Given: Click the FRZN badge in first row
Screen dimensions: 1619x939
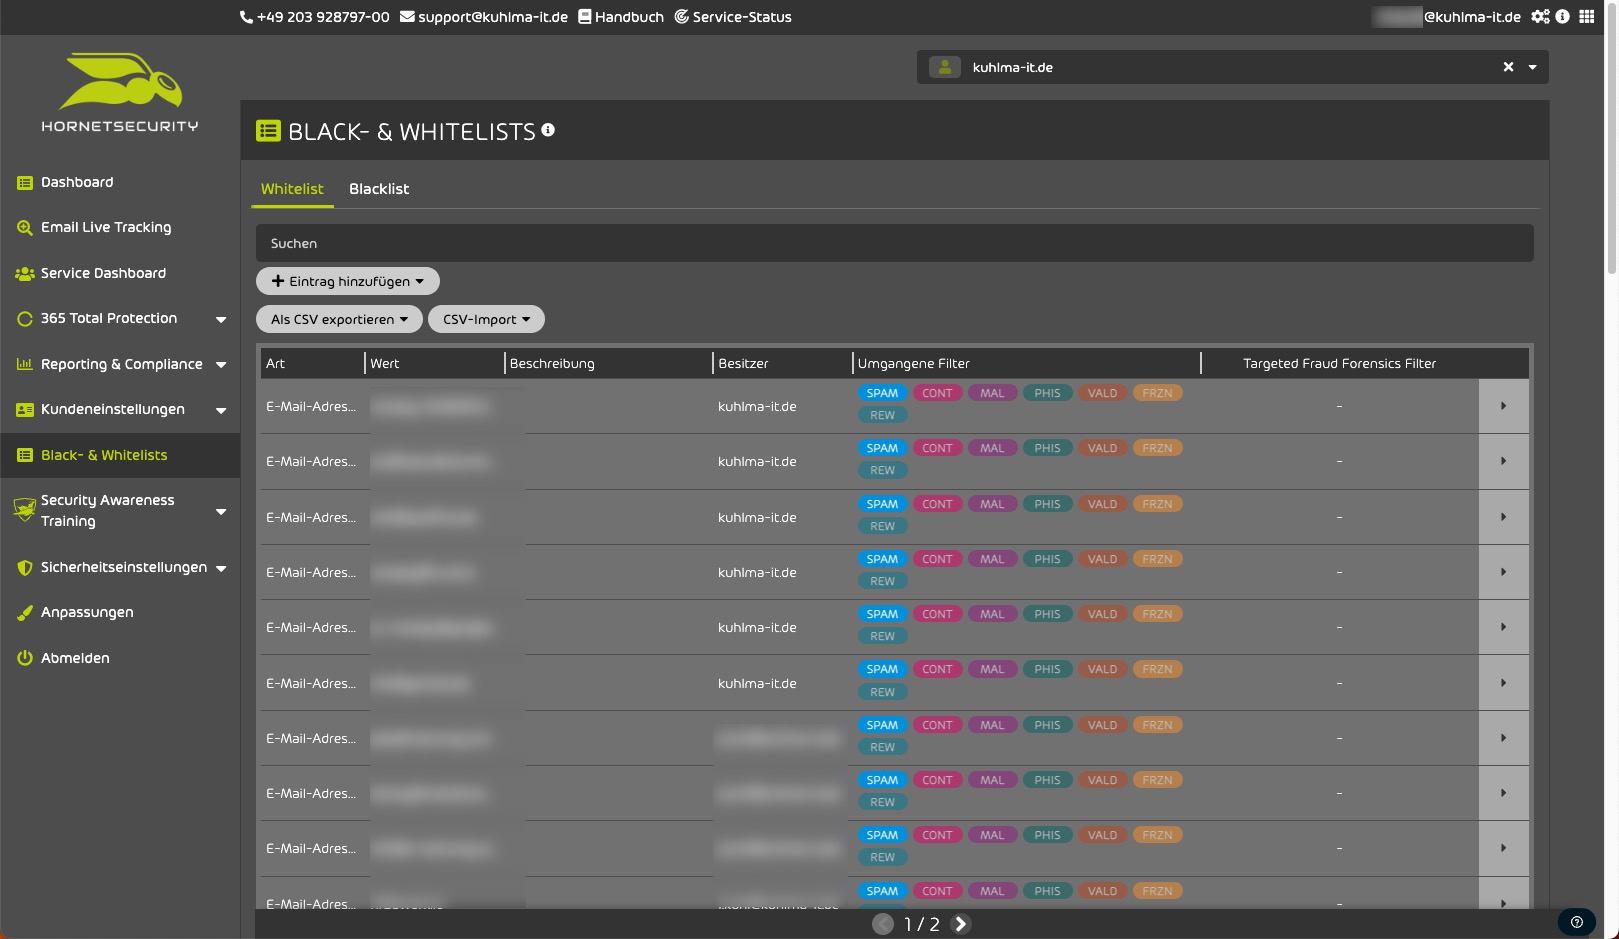Looking at the screenshot, I should click(1157, 393).
